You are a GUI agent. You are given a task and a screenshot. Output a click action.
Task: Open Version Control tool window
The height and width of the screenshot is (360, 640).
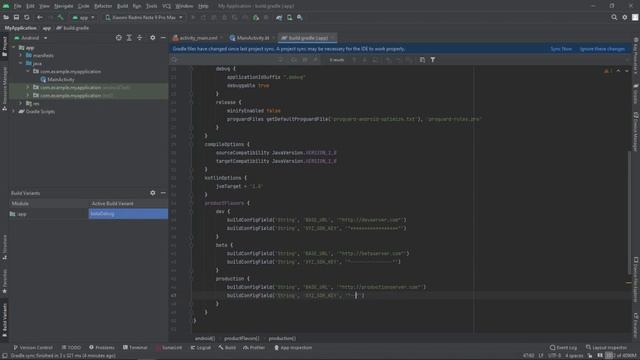tap(33, 348)
